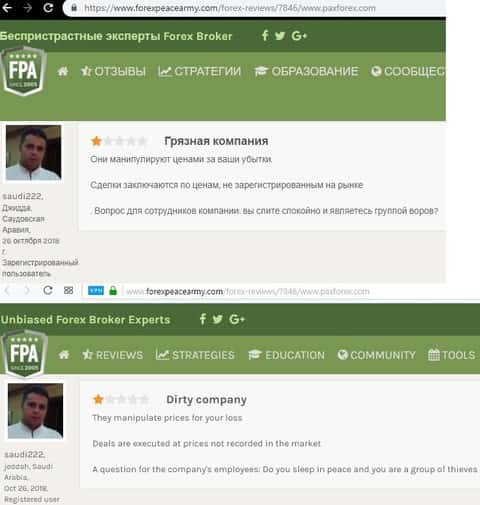The image size is (480, 505).
Task: Open the TOOLS menu
Action: pyautogui.click(x=452, y=355)
